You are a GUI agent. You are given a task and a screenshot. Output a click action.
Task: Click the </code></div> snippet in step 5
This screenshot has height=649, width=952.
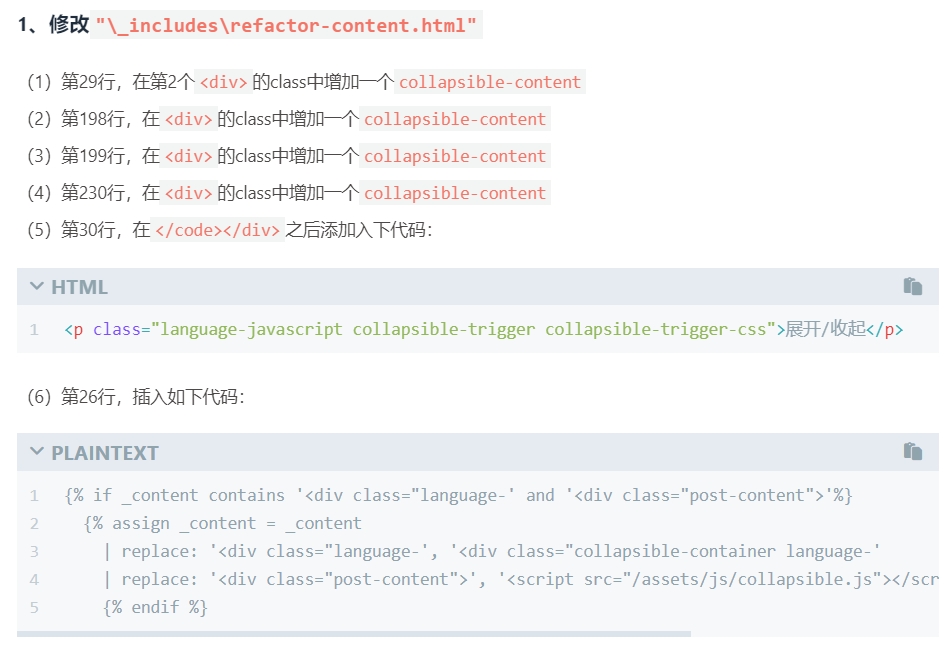(x=217, y=230)
